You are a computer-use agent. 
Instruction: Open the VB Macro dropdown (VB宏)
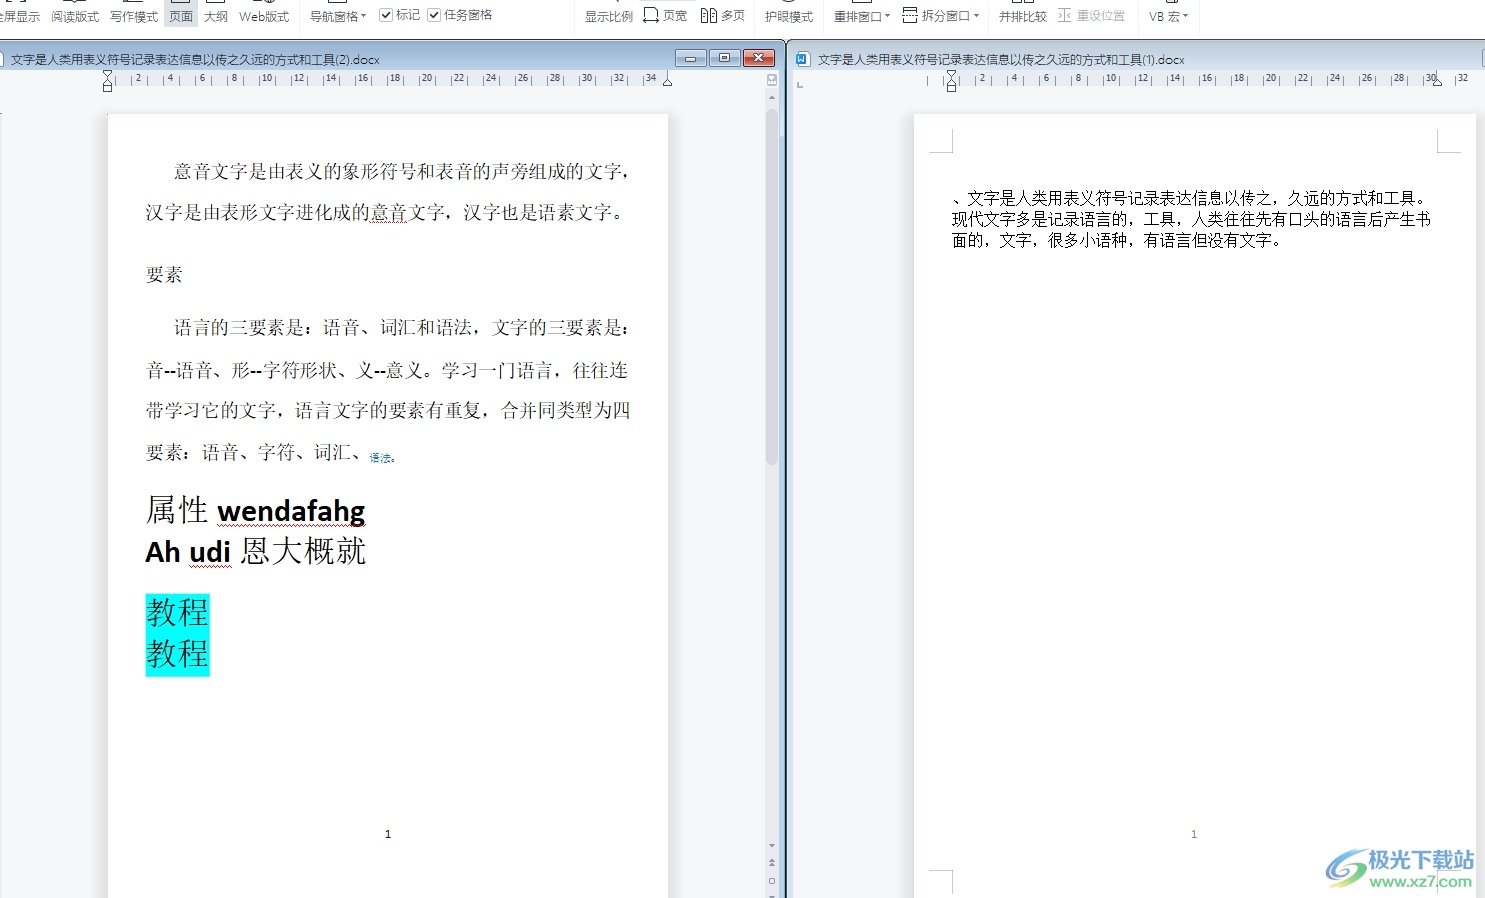click(x=1168, y=16)
